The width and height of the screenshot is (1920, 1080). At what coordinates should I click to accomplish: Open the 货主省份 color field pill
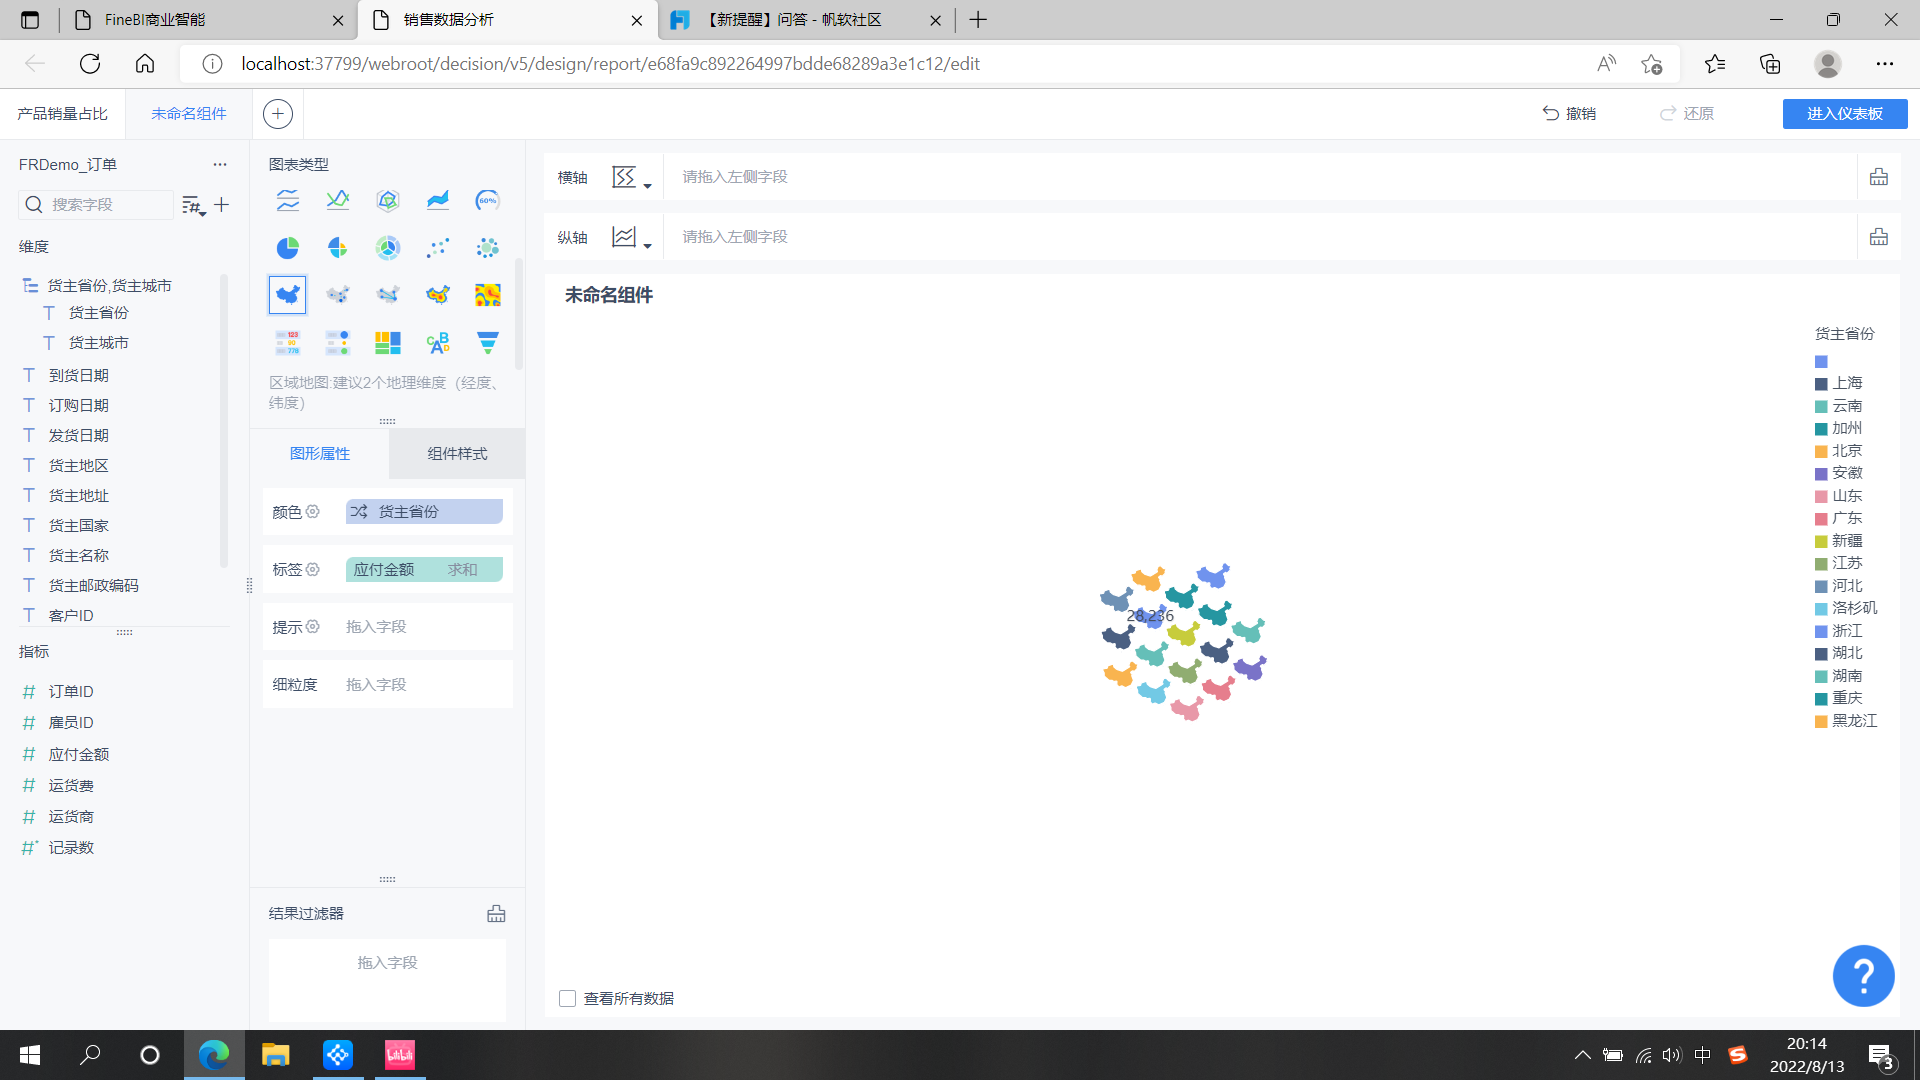click(x=424, y=511)
